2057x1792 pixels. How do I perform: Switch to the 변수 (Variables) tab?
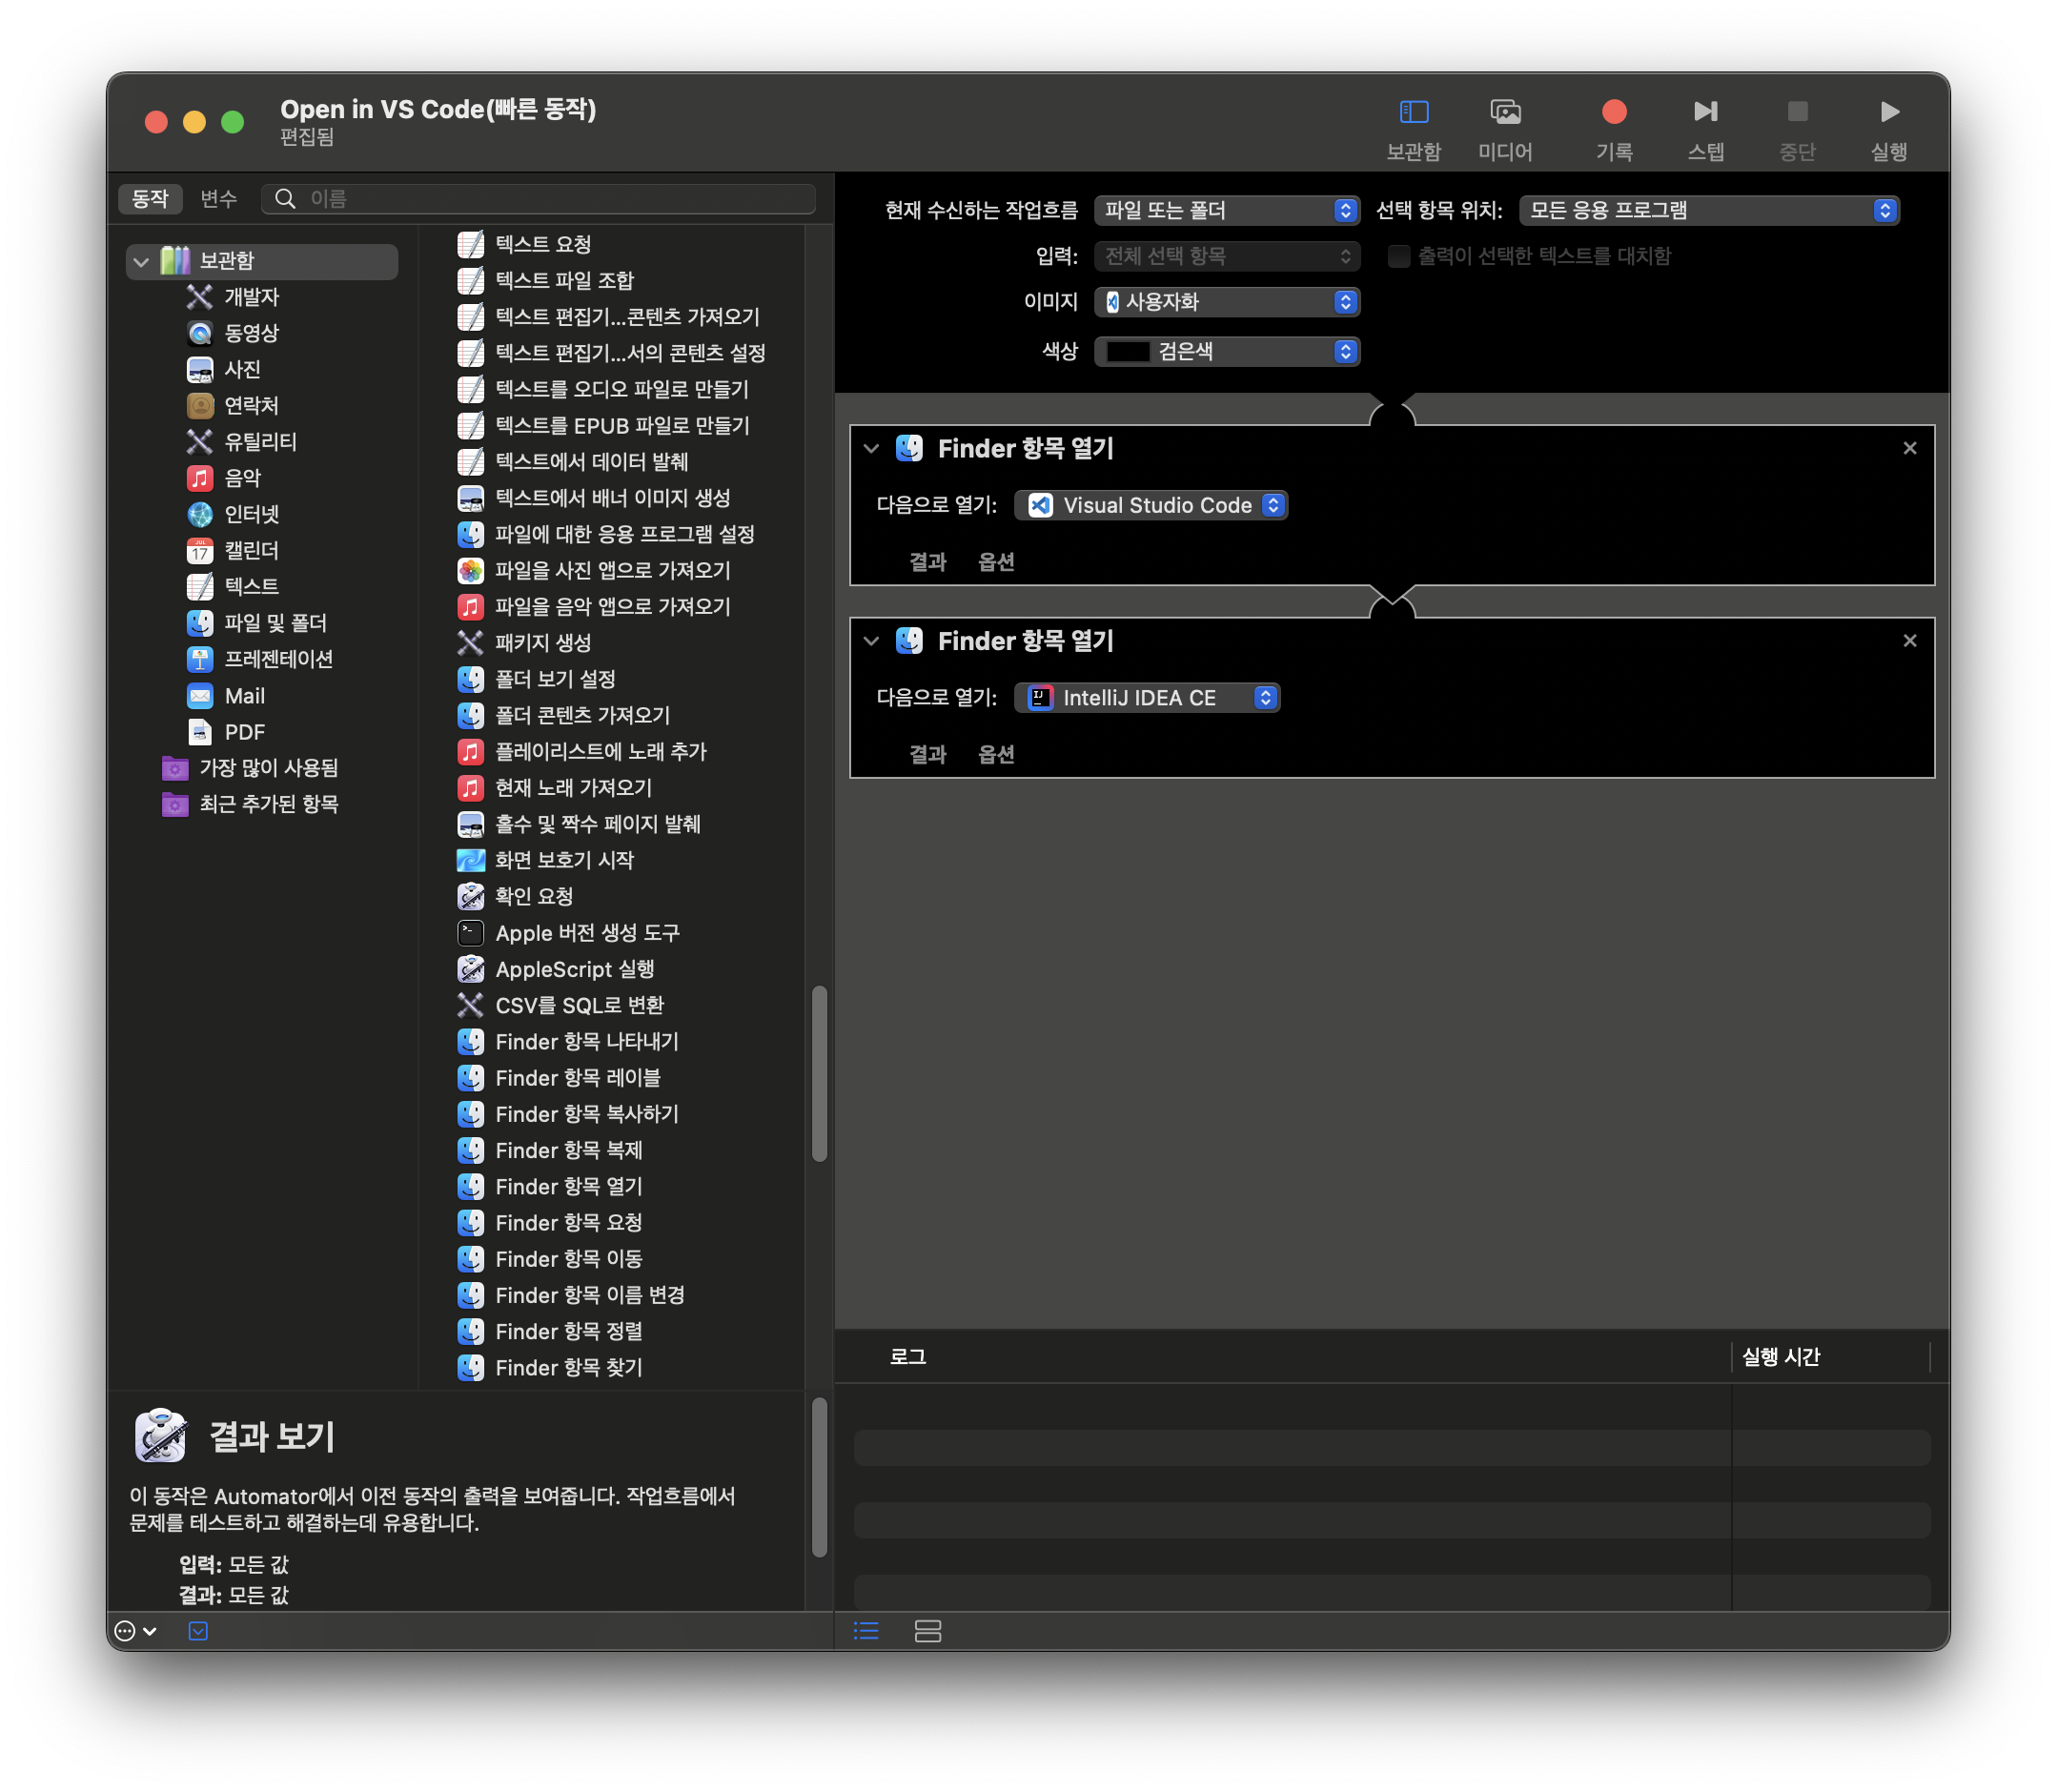coord(218,199)
